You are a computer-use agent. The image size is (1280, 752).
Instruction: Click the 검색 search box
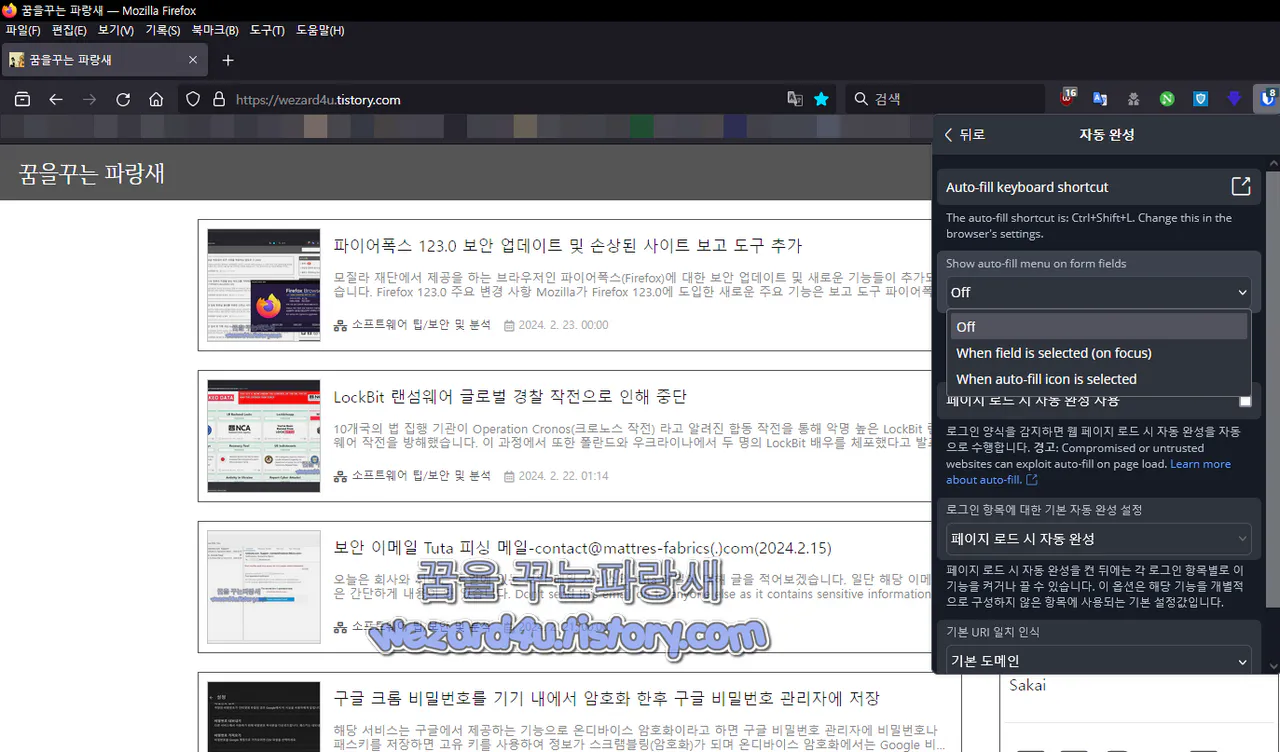(945, 99)
